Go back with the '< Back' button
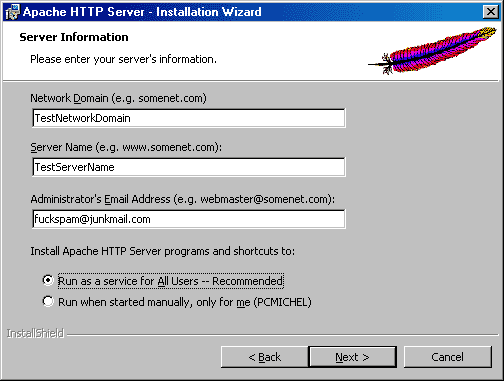The width and height of the screenshot is (504, 381). pos(265,357)
